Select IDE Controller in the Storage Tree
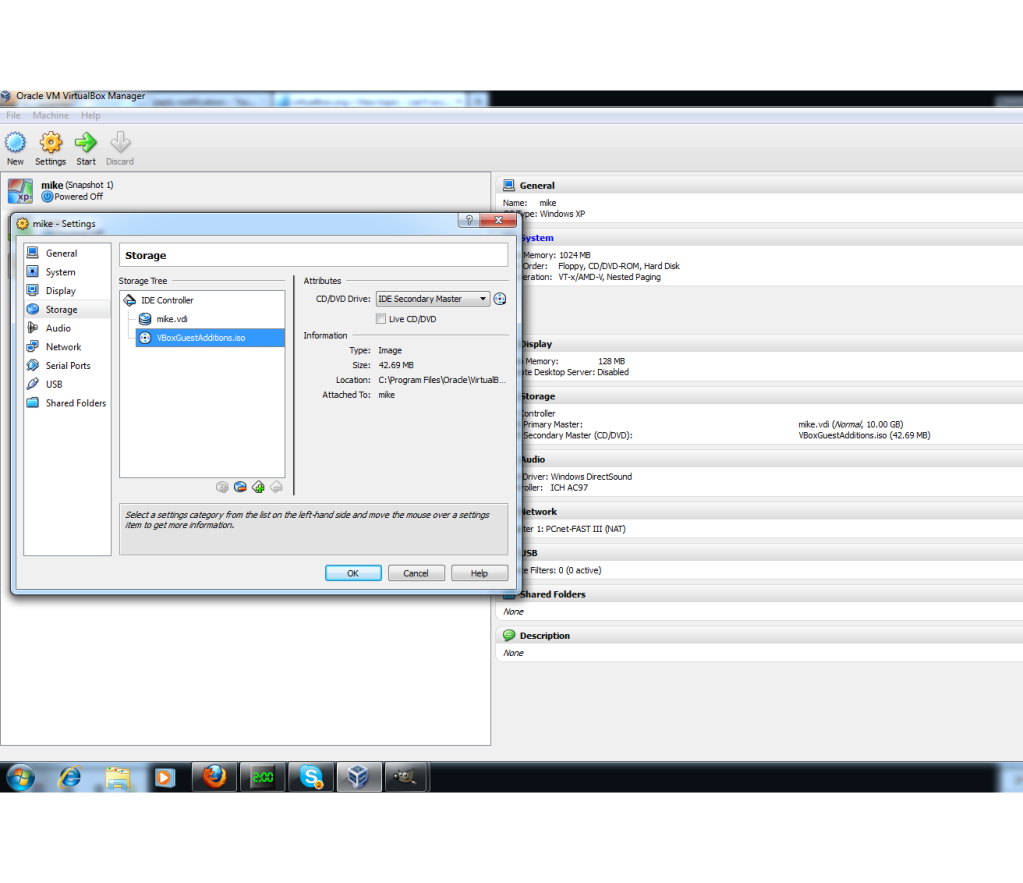Viewport: 1023px width, 883px height. point(166,300)
